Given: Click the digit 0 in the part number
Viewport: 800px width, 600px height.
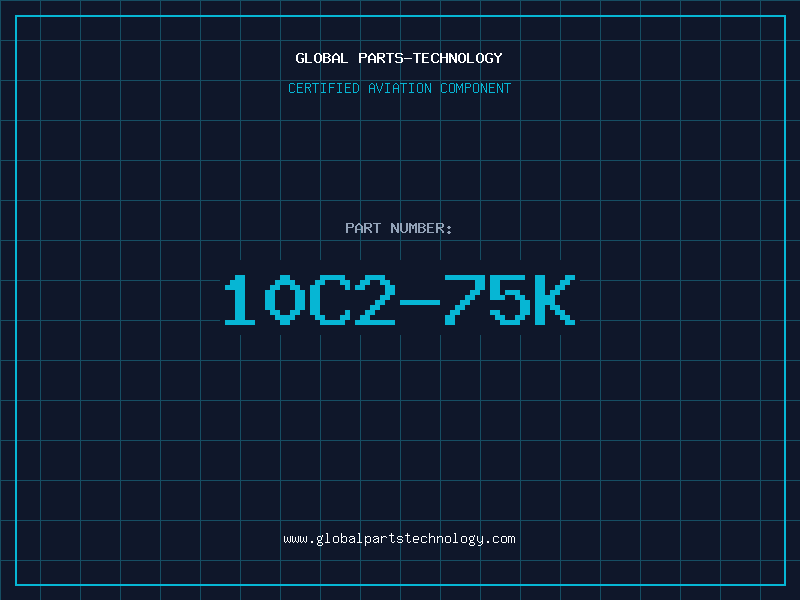Looking at the screenshot, I should [x=285, y=300].
